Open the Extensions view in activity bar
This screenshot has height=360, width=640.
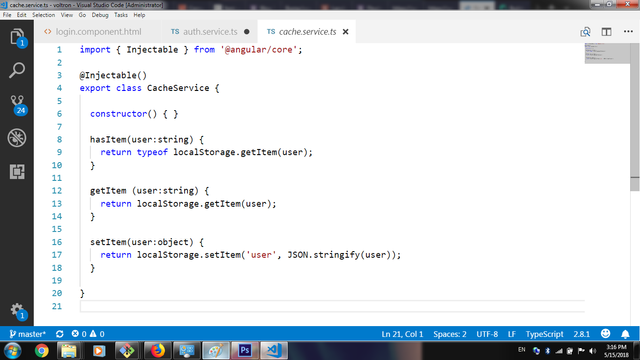(x=17, y=171)
